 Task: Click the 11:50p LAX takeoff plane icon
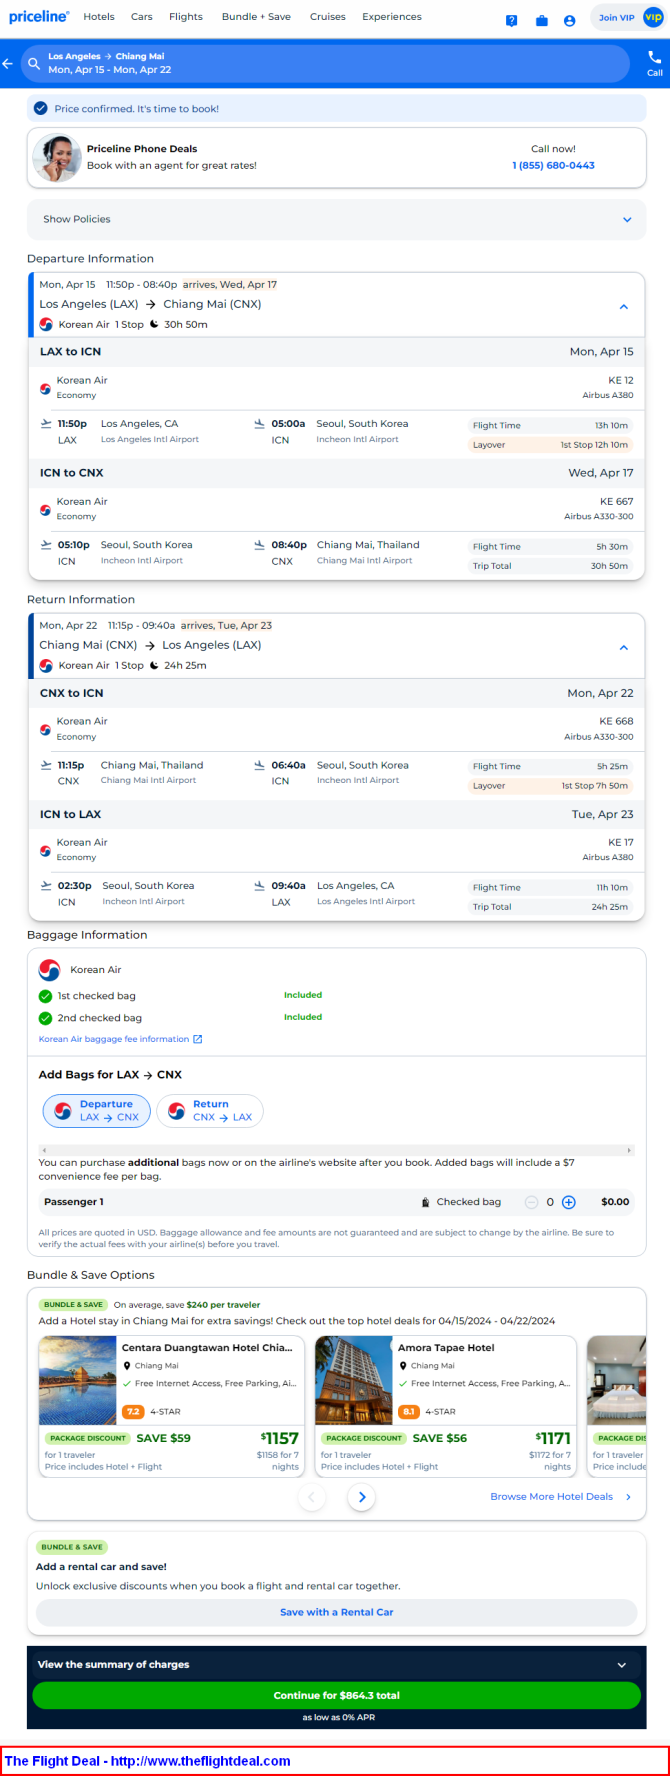click(x=46, y=423)
